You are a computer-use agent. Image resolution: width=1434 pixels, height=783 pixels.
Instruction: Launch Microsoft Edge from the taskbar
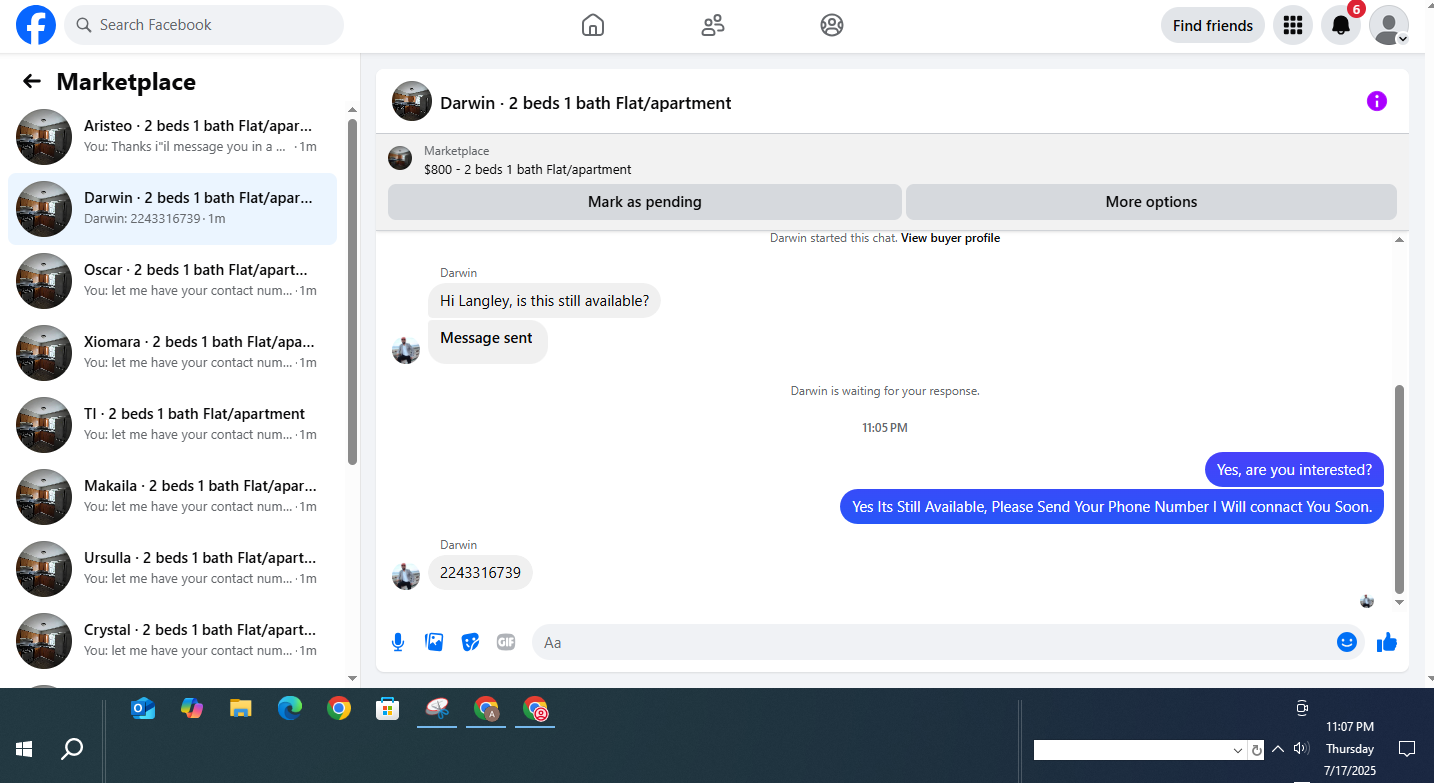pyautogui.click(x=290, y=709)
